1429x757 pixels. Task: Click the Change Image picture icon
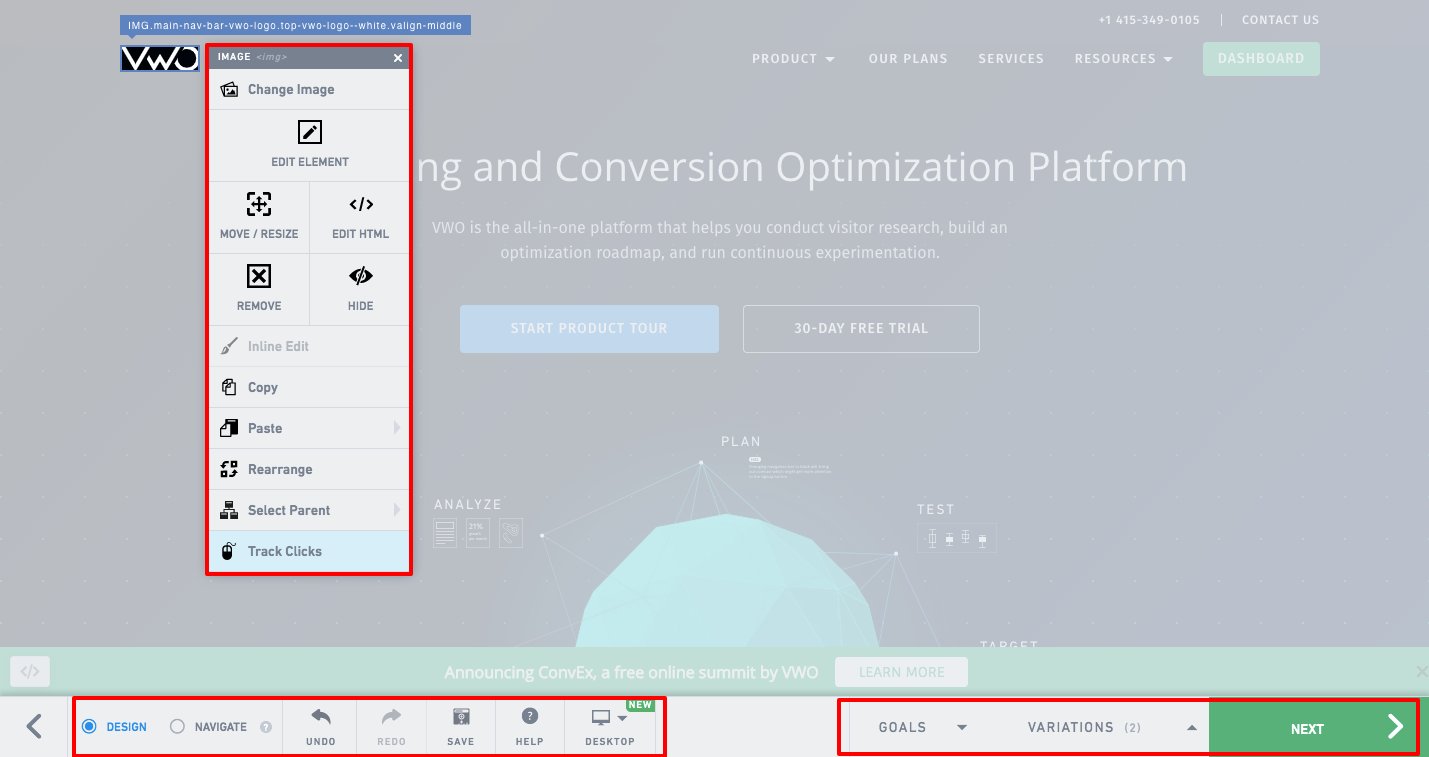point(229,89)
